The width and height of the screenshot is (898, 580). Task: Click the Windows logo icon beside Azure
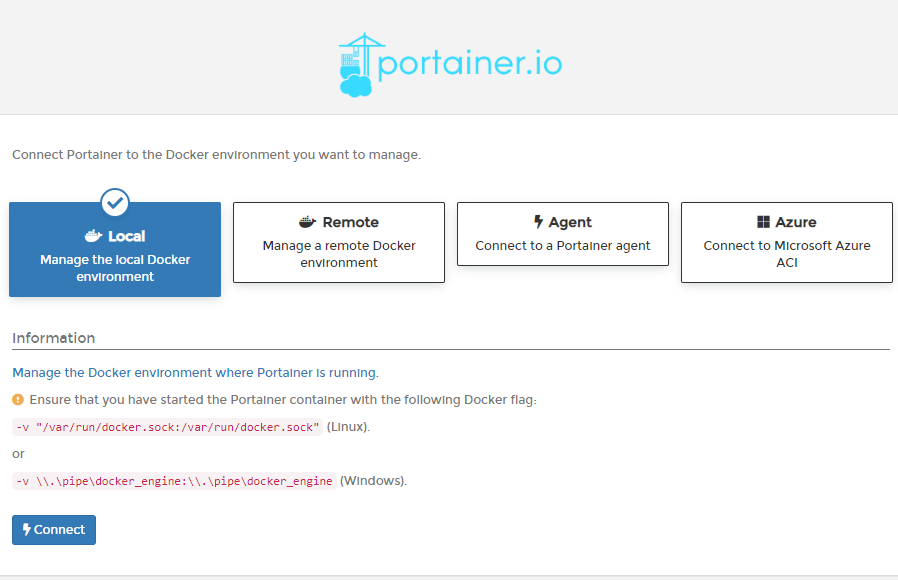click(x=763, y=222)
